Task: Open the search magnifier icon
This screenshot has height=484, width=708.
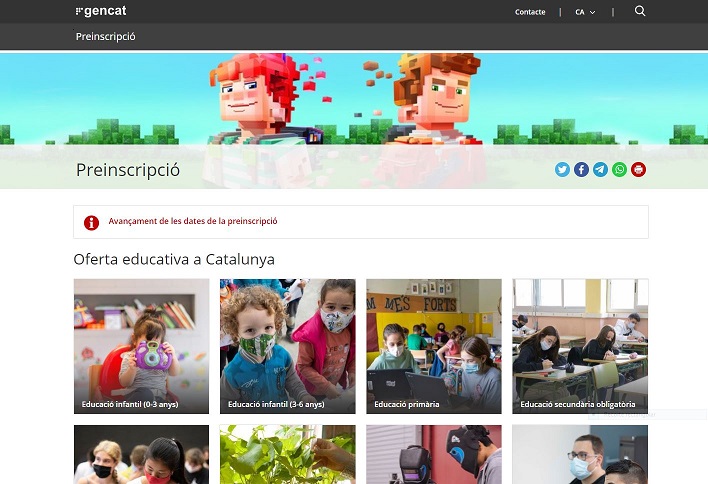Action: coord(640,11)
